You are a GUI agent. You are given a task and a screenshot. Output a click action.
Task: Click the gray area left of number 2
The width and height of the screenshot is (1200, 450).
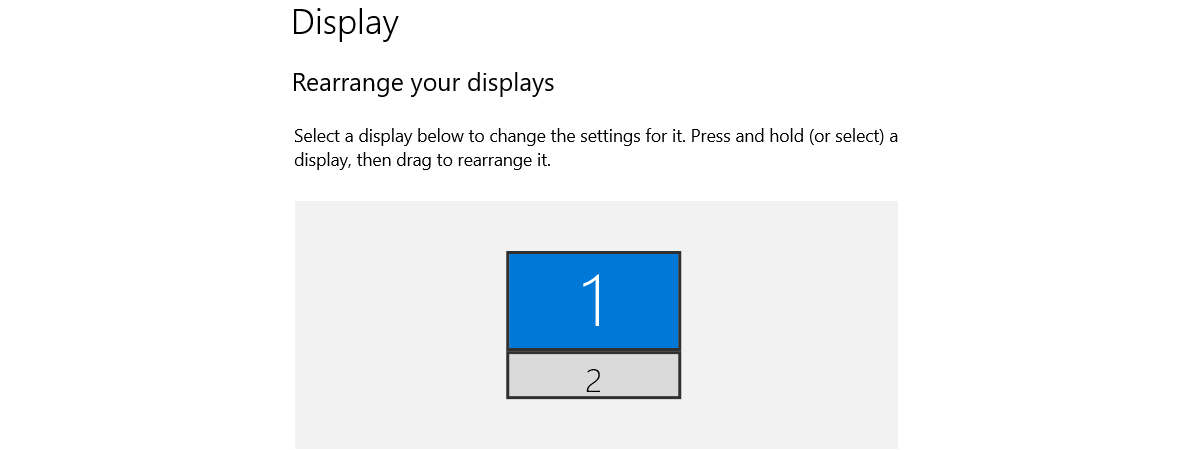540,375
